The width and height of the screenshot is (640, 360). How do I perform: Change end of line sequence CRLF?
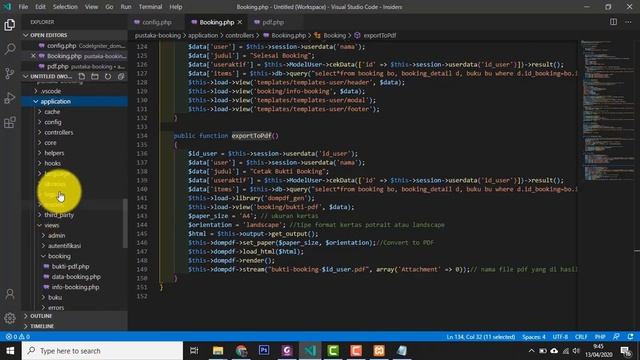(581, 337)
